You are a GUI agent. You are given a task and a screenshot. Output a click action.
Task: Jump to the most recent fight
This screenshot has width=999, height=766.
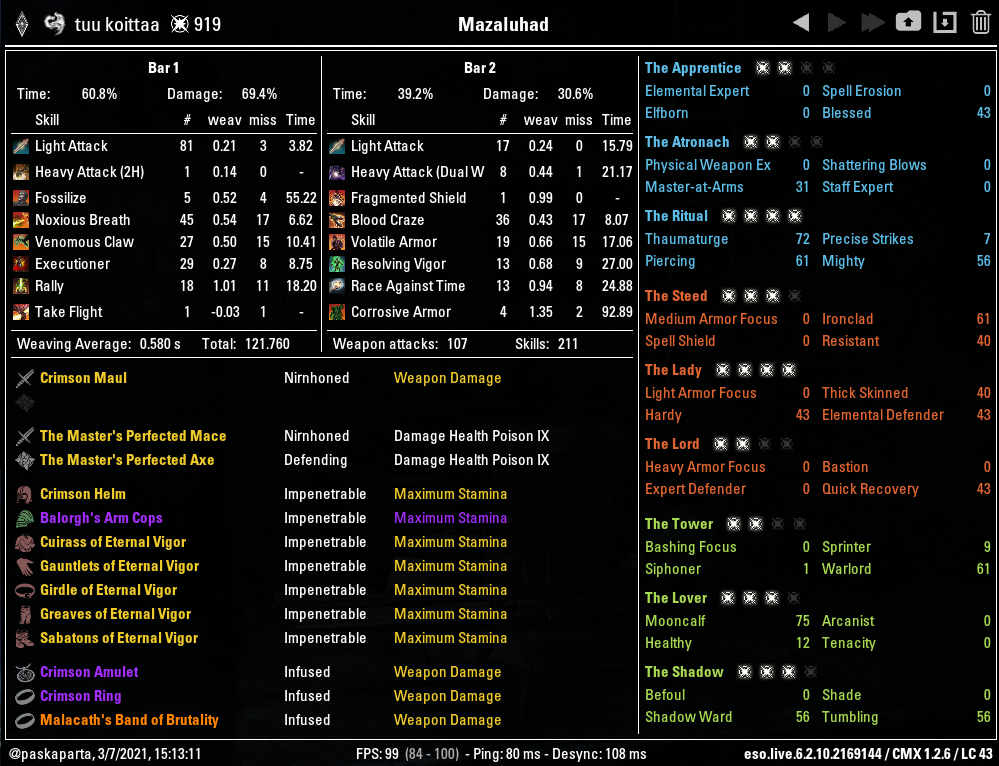pyautogui.click(x=872, y=23)
